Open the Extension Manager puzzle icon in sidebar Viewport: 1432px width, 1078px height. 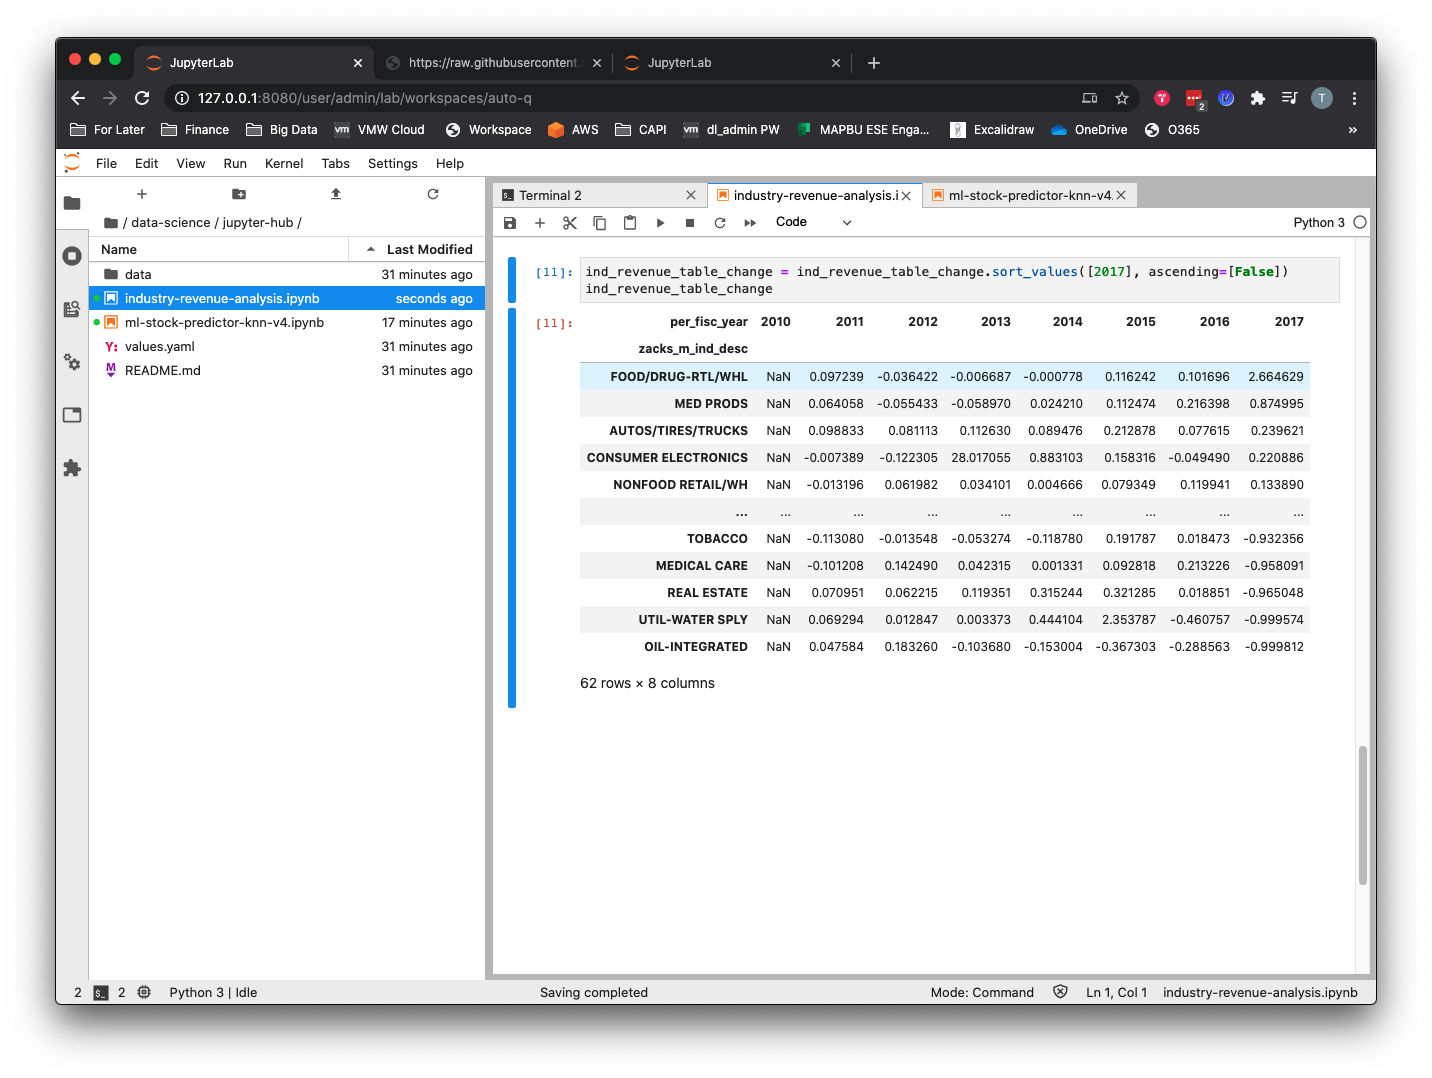(72, 468)
